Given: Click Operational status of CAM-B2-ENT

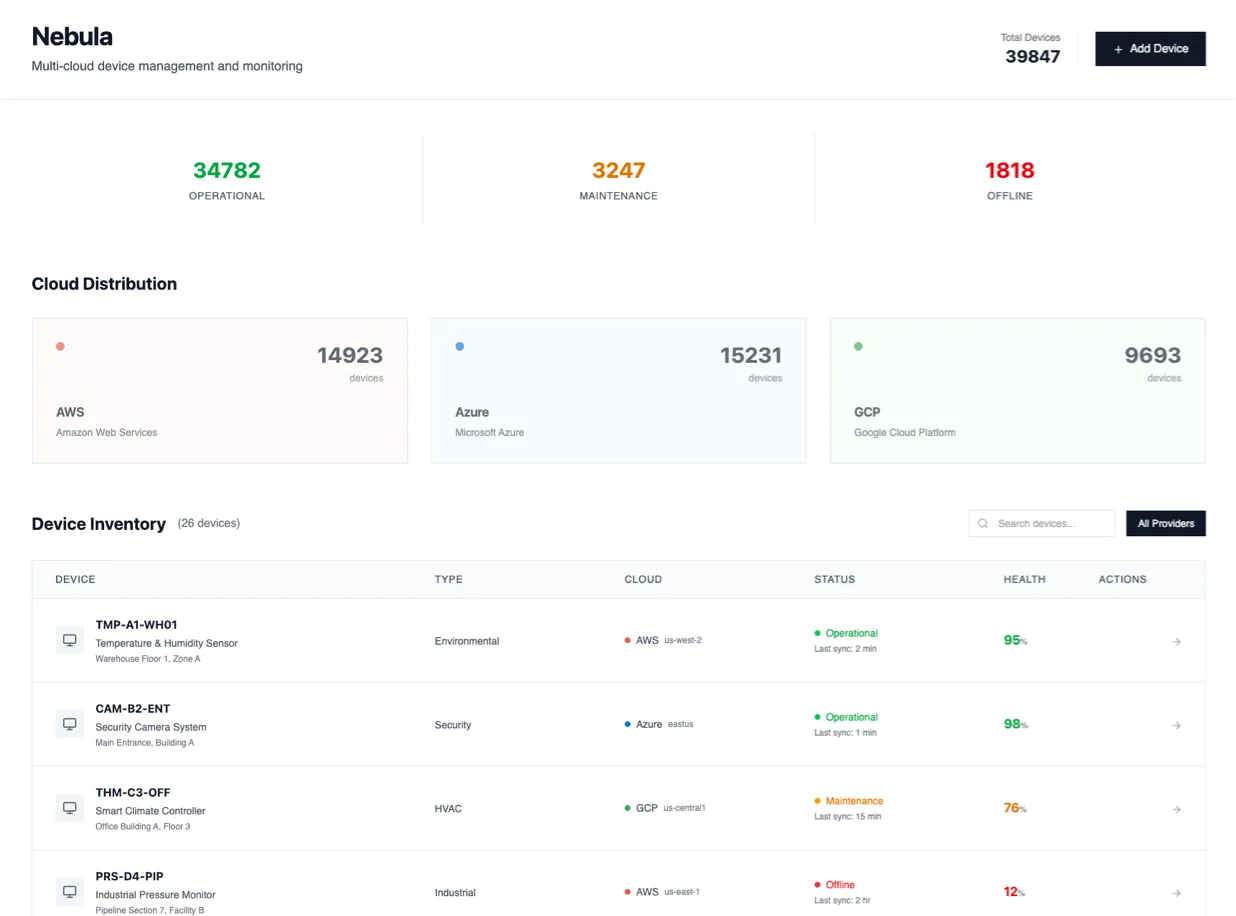Looking at the screenshot, I should point(846,717).
